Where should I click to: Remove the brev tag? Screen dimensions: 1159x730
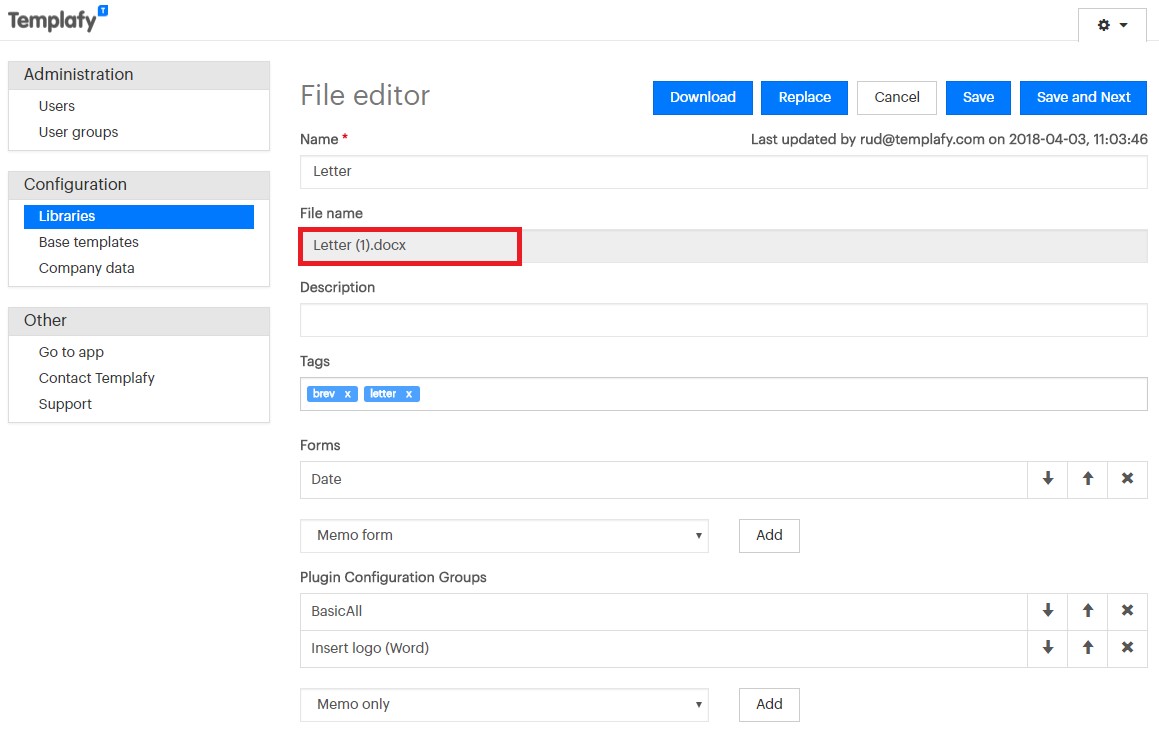click(347, 394)
